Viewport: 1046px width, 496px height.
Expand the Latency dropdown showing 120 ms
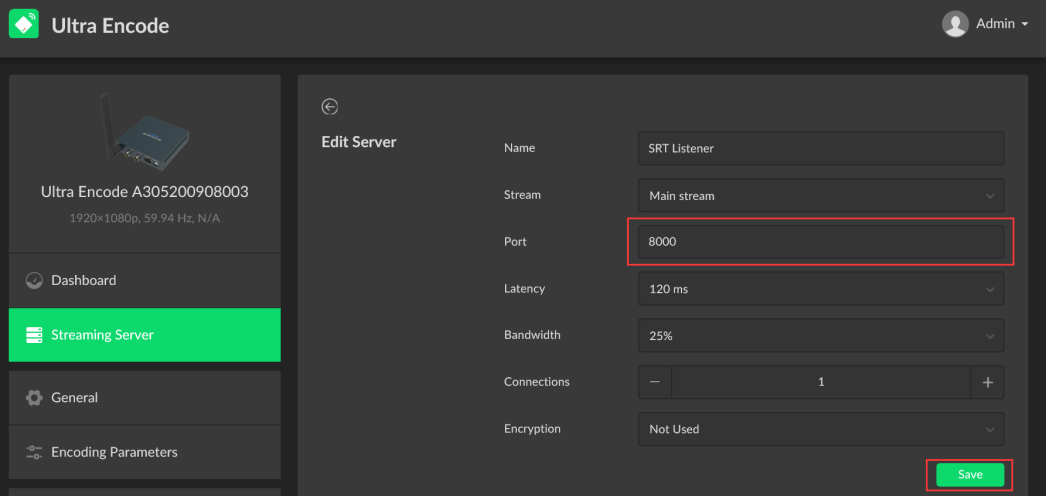point(821,289)
